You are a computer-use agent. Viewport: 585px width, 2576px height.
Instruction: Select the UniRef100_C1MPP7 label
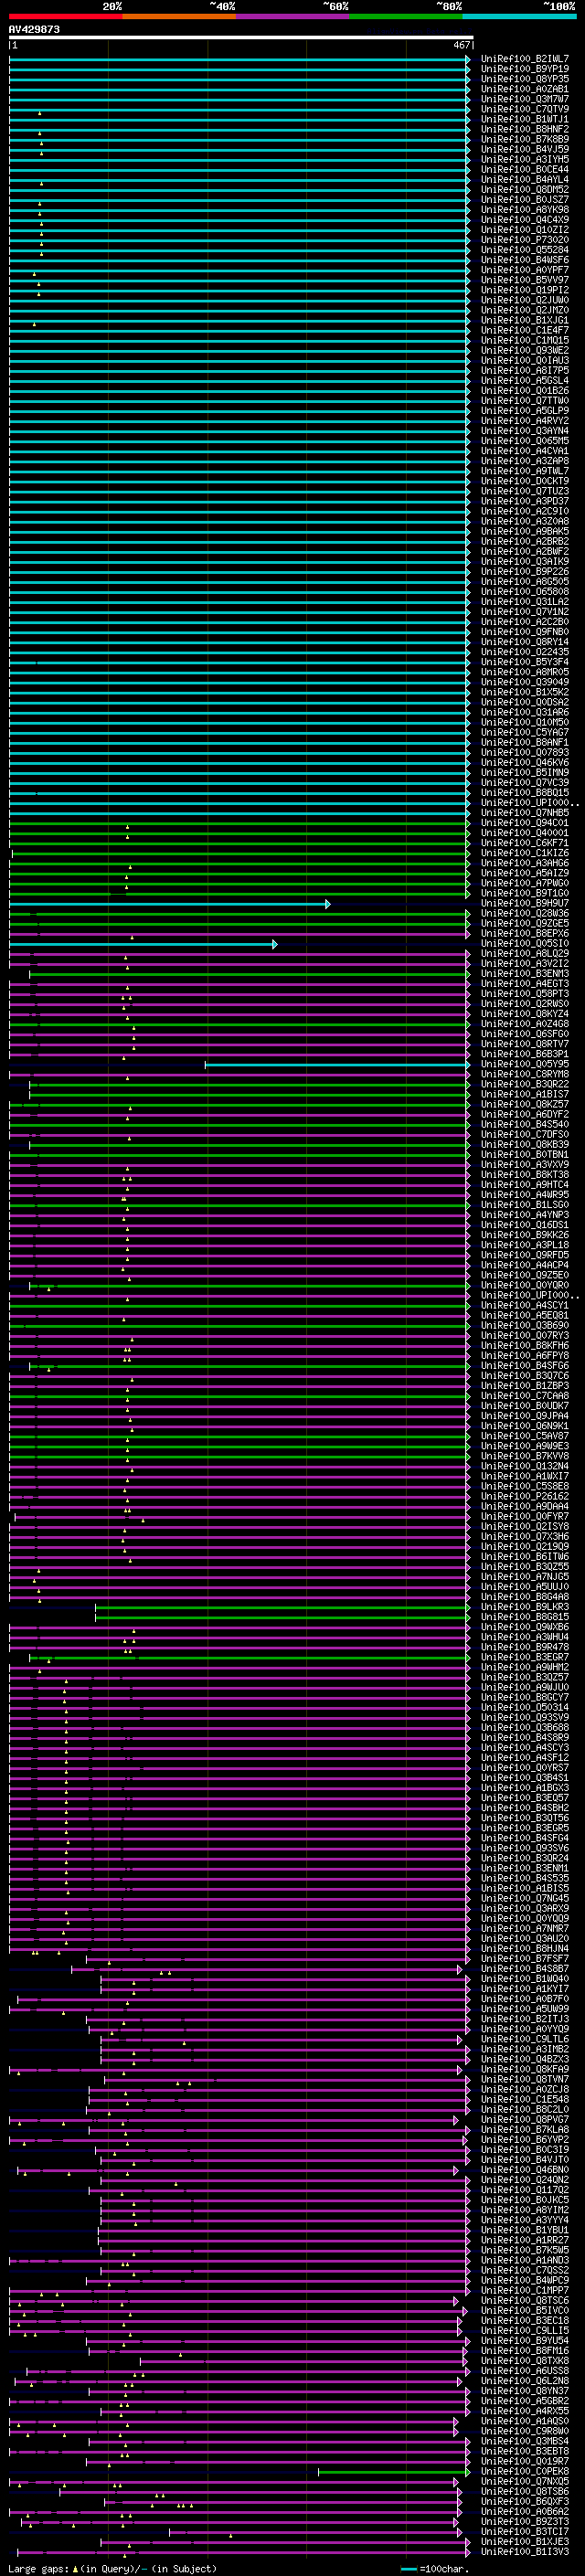pyautogui.click(x=525, y=2290)
